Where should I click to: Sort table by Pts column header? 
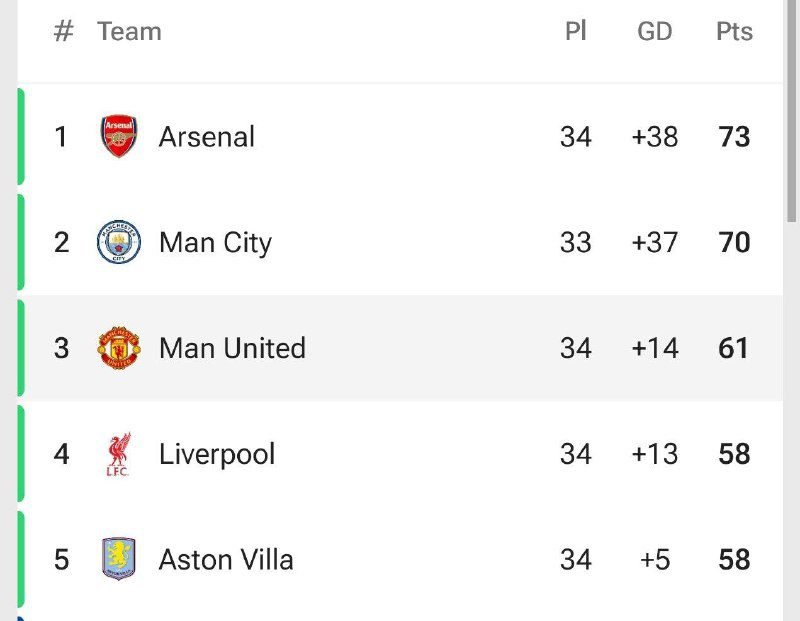[x=734, y=32]
